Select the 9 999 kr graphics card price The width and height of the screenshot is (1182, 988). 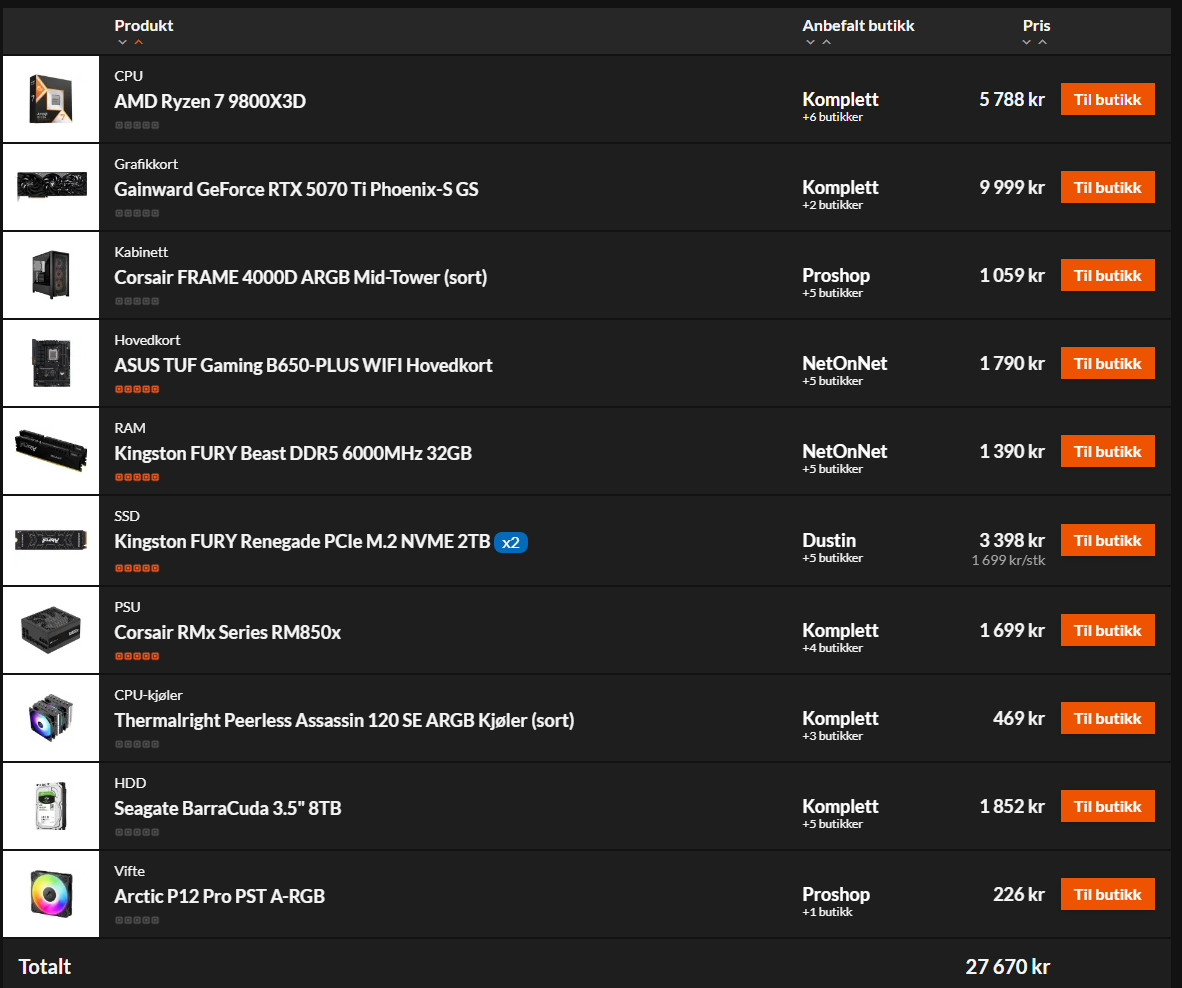click(1012, 188)
